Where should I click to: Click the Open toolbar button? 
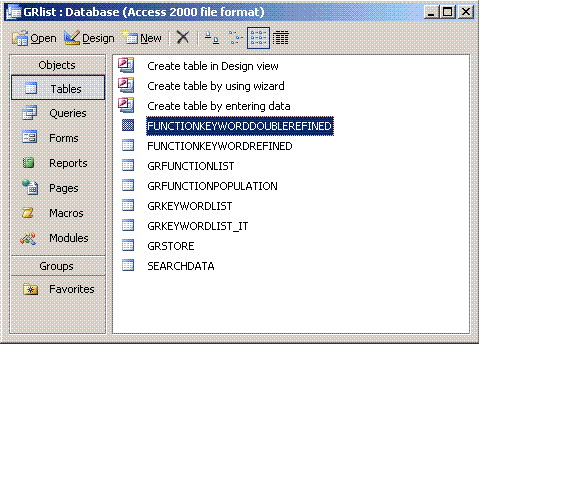(34, 38)
